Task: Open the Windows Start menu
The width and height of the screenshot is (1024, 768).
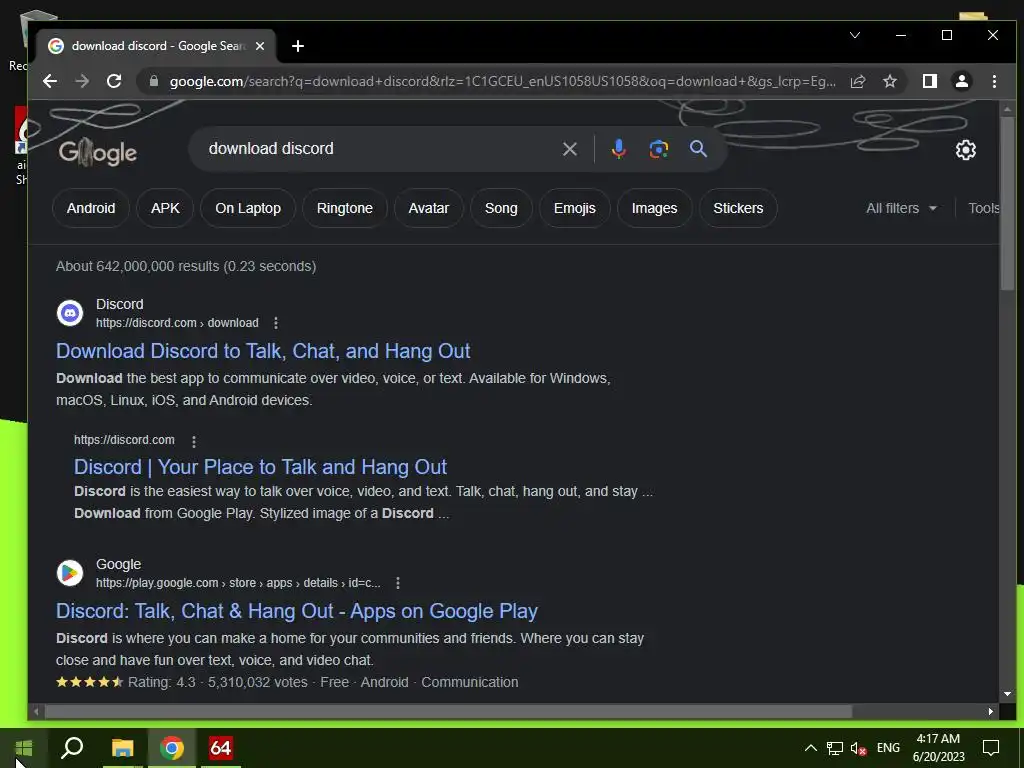Action: [24, 748]
